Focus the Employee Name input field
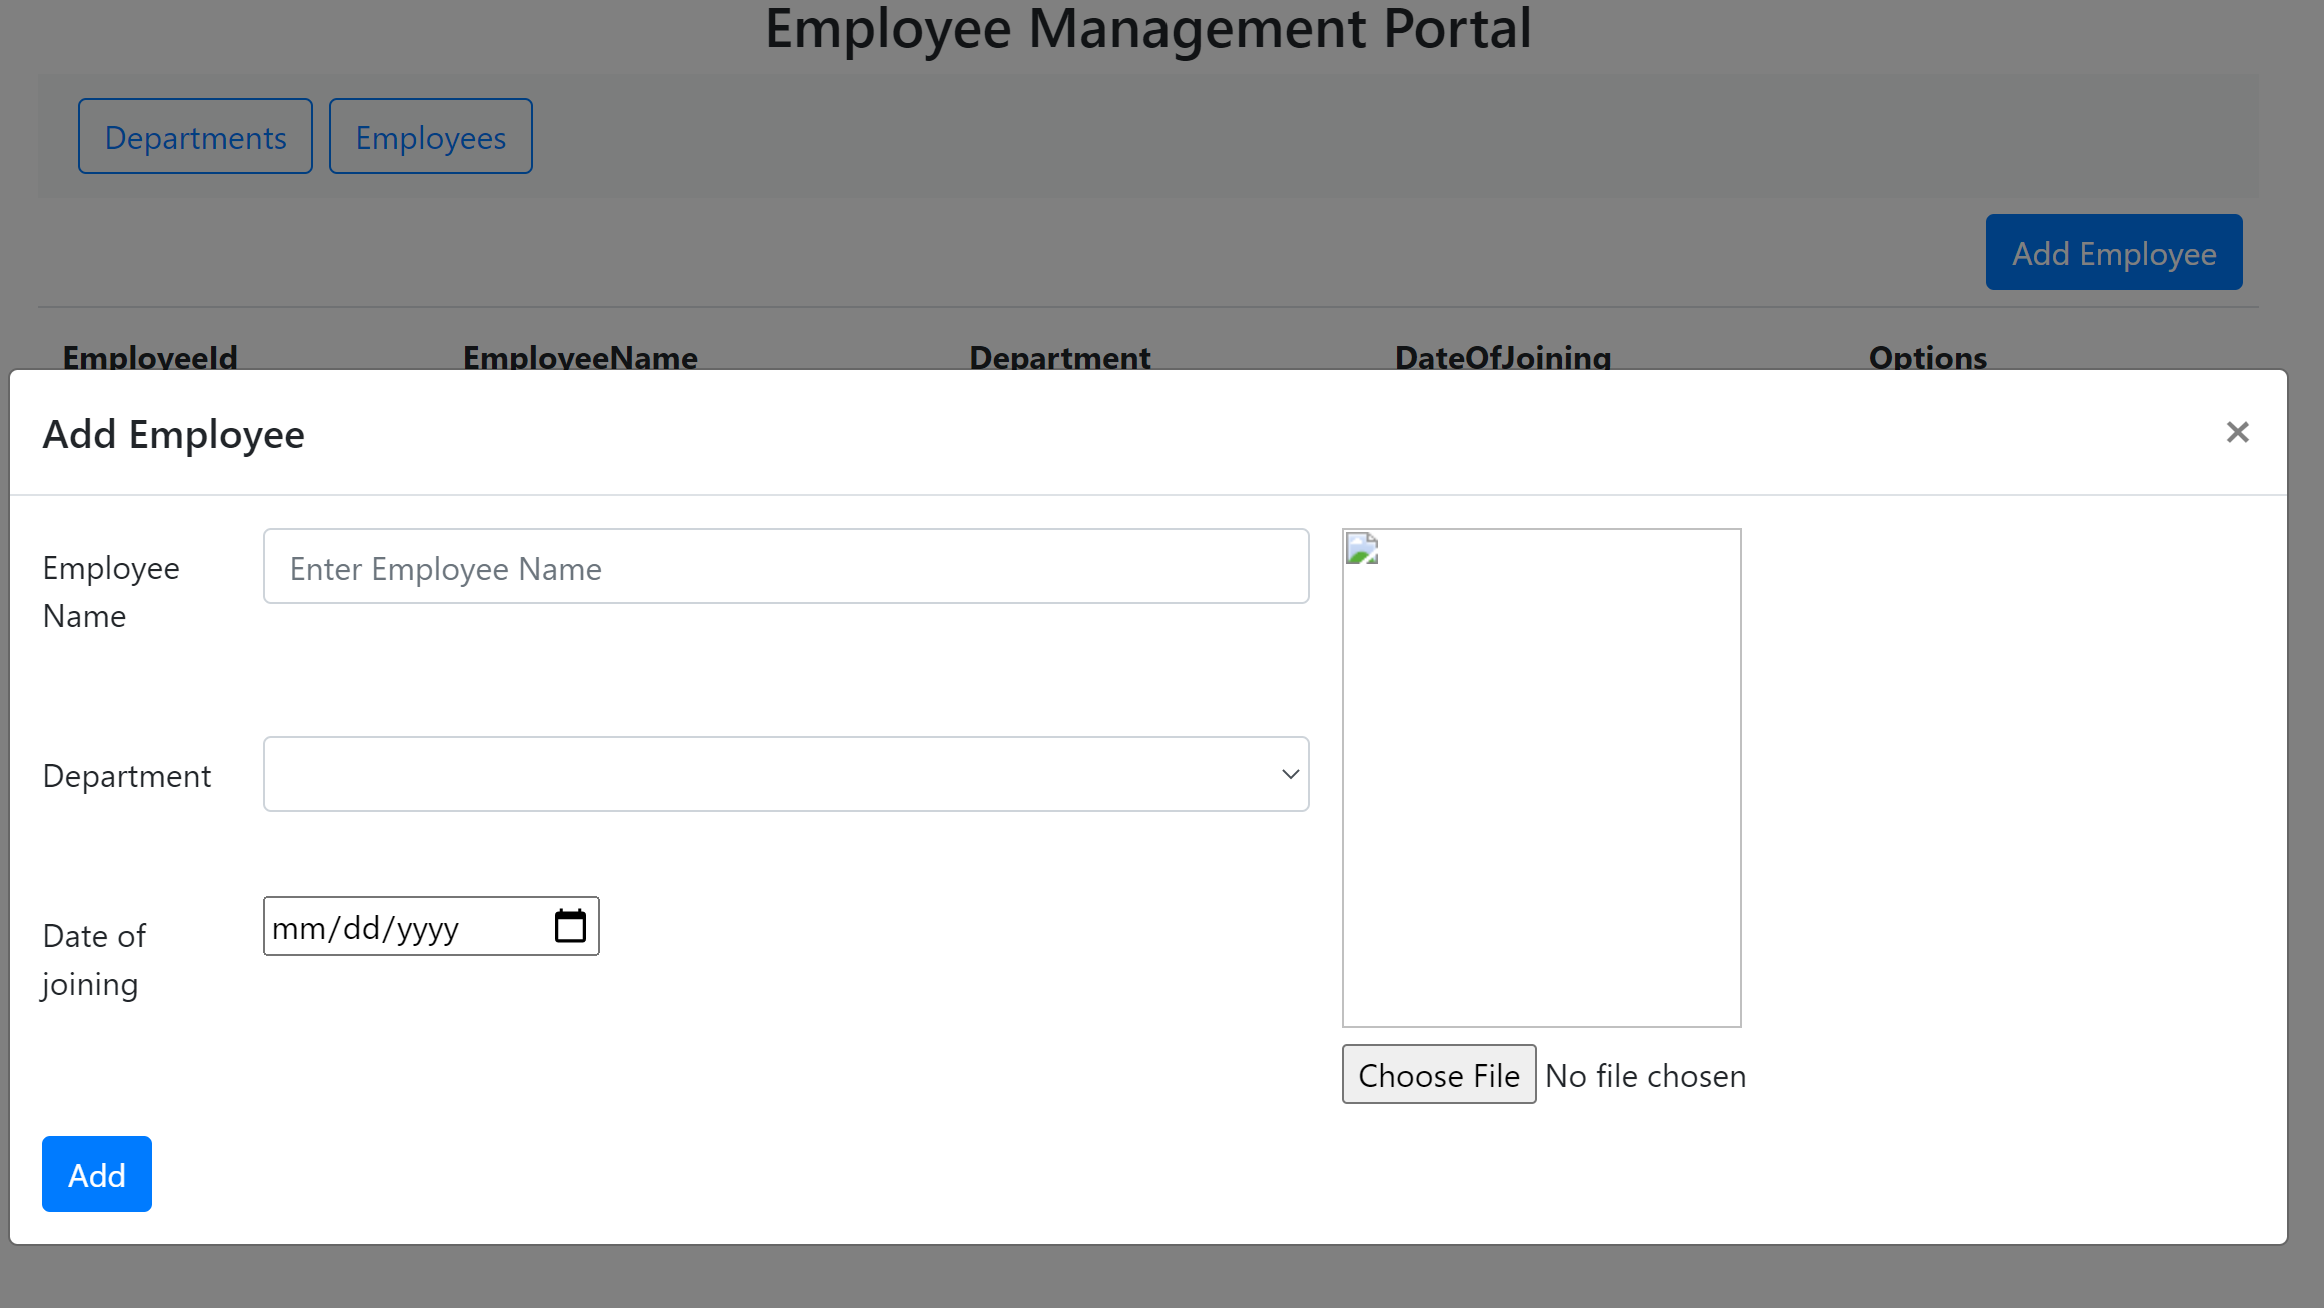The width and height of the screenshot is (2324, 1308). click(786, 566)
